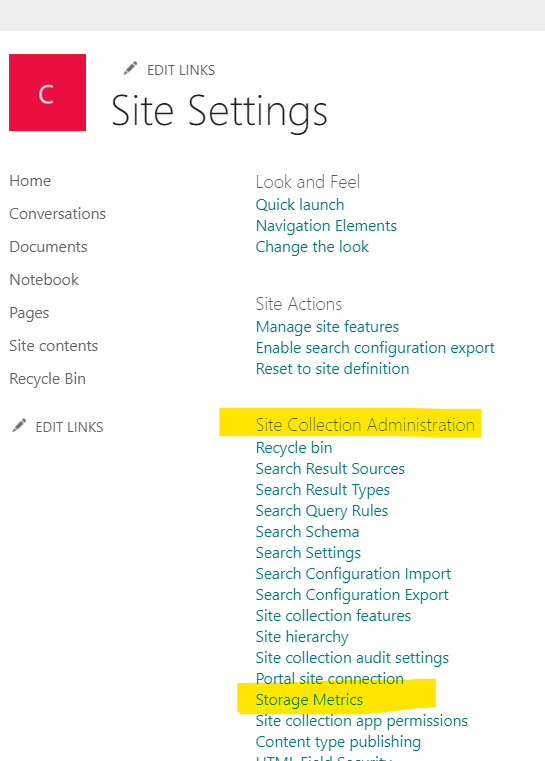Click the Site collection features link
The height and width of the screenshot is (761, 545).
point(333,616)
